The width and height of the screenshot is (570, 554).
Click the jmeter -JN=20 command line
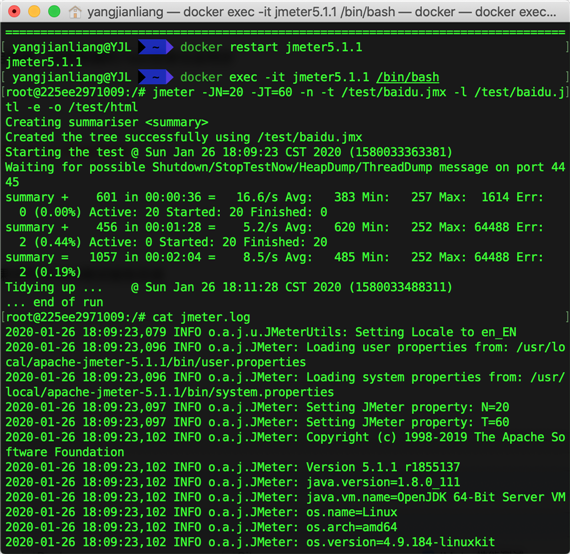[x=285, y=99]
